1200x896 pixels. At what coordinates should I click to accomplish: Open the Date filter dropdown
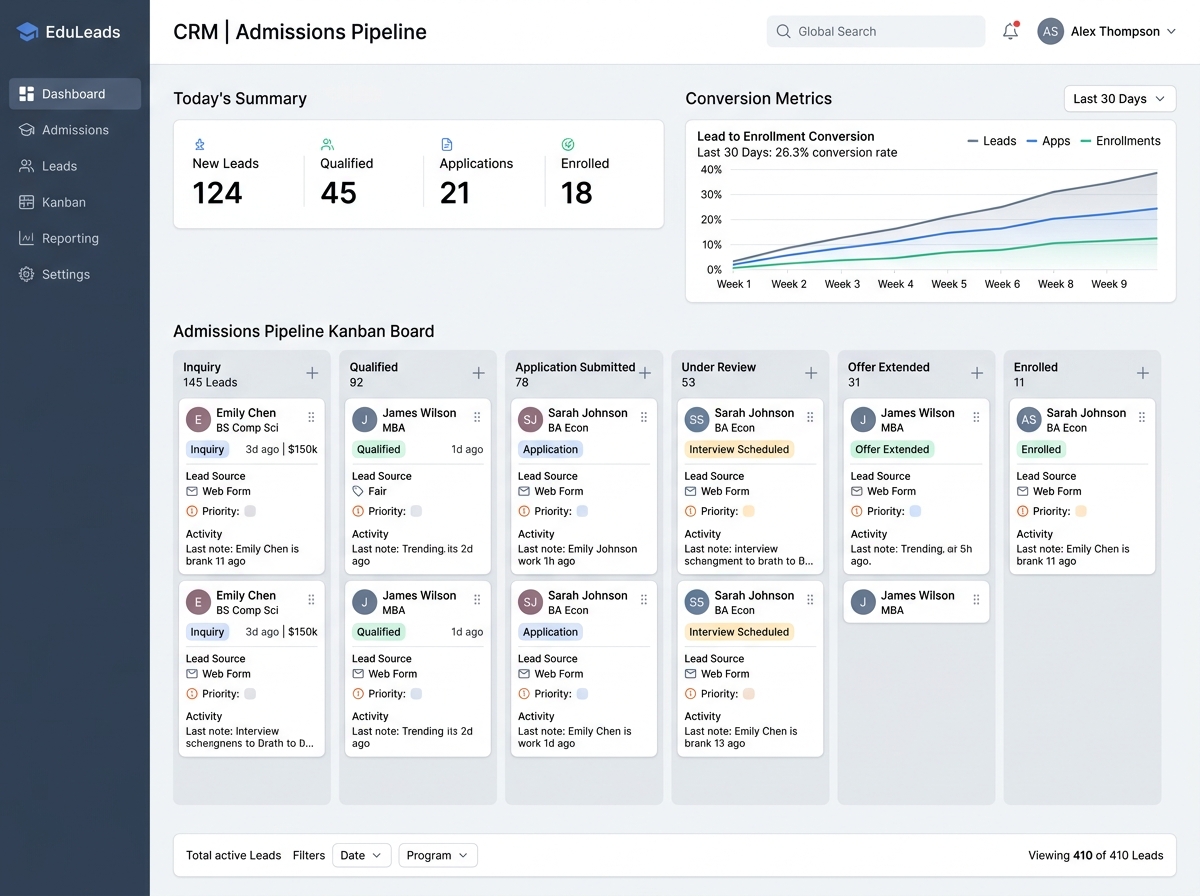[361, 855]
